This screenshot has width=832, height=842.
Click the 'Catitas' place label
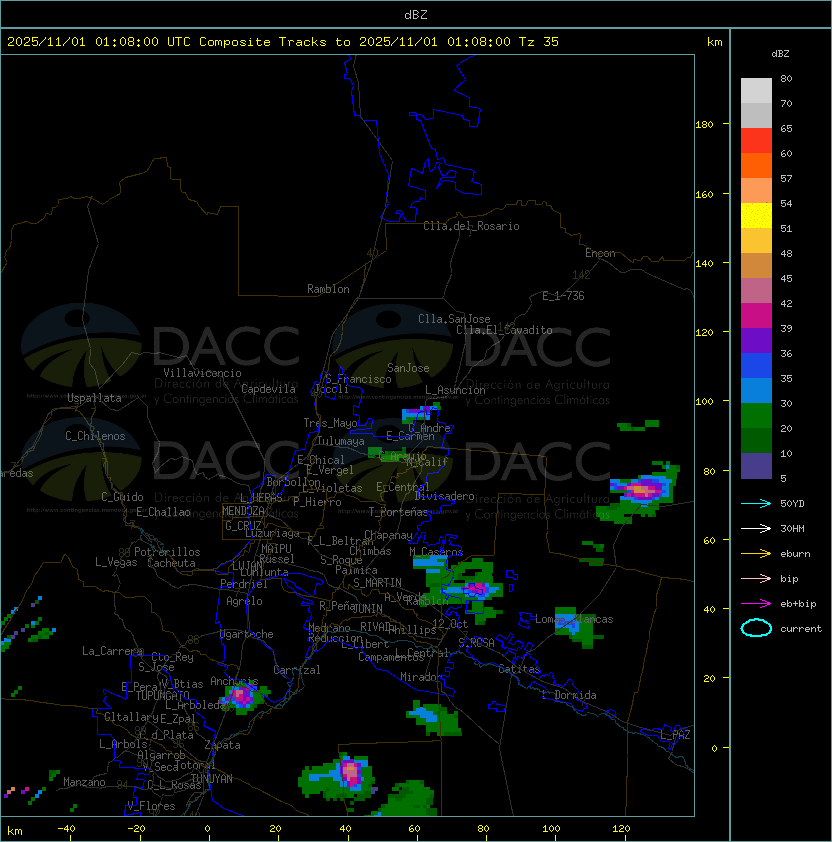pyautogui.click(x=519, y=669)
